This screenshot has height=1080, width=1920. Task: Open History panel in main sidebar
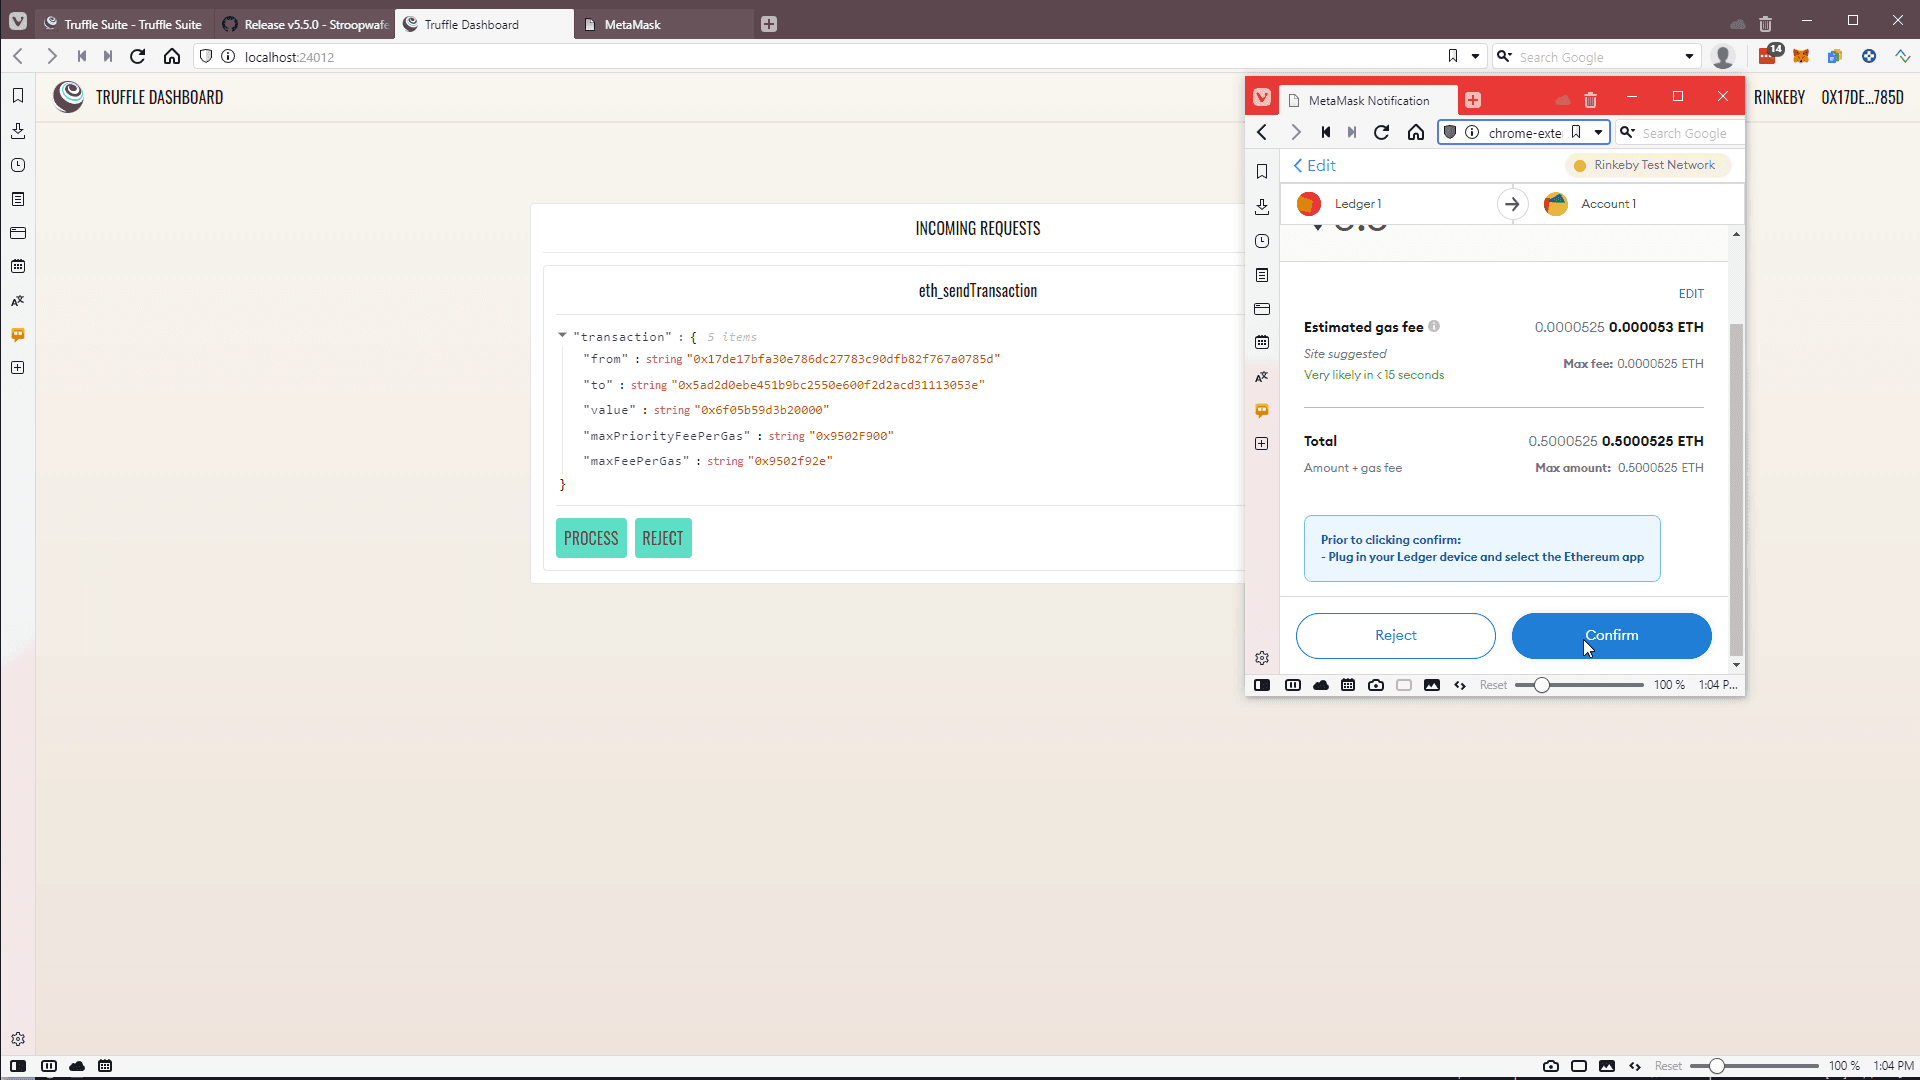tap(18, 165)
